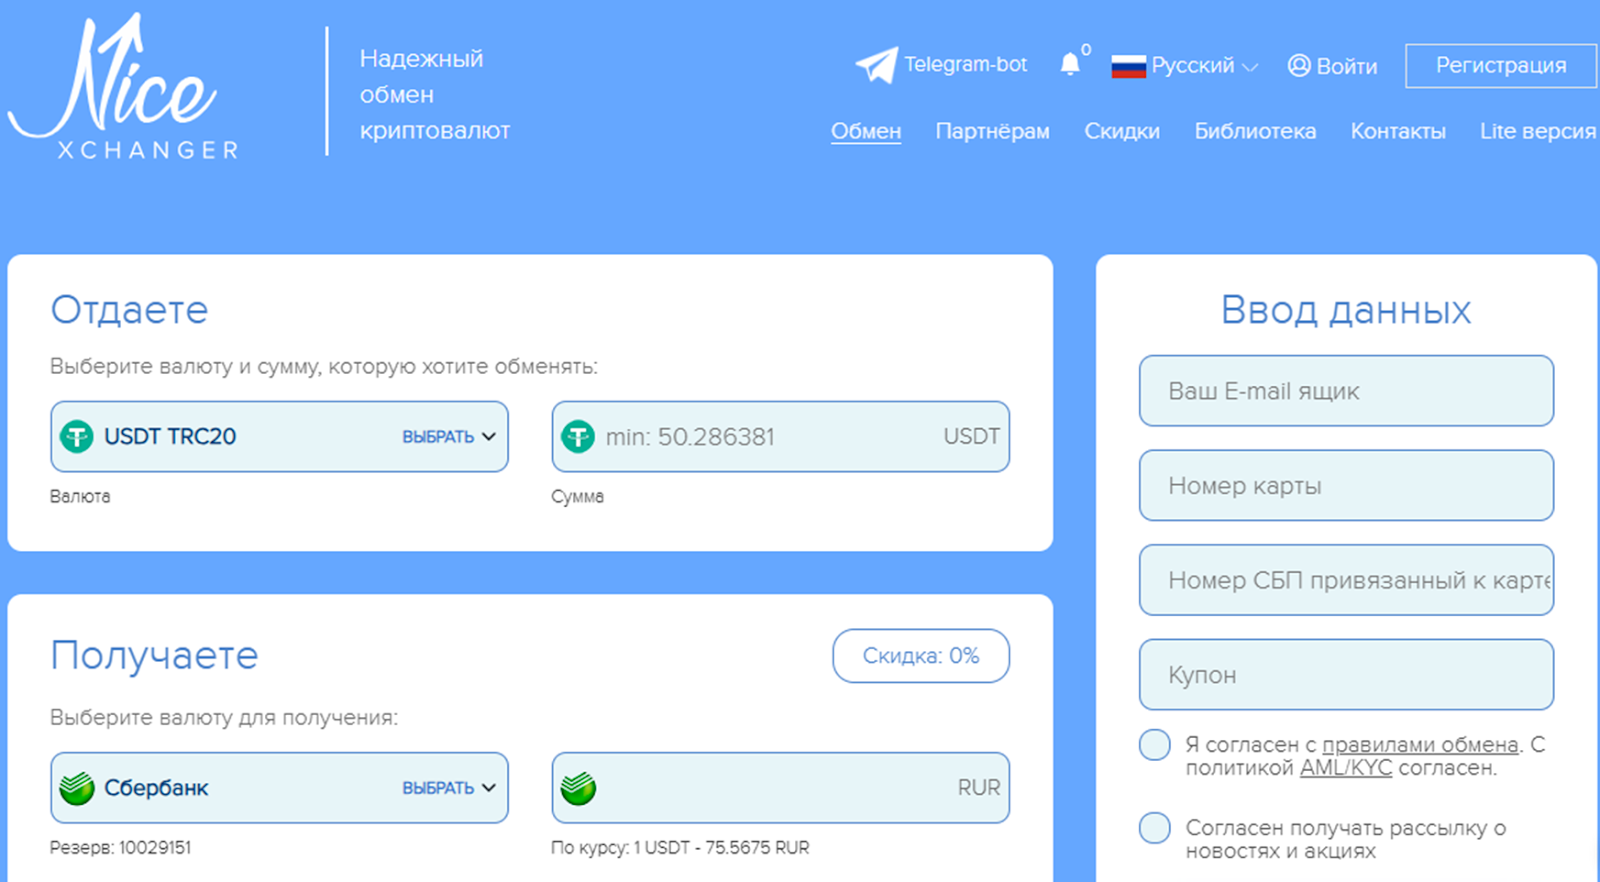Open the Telegram-bot link
This screenshot has width=1600, height=882.
965,65
